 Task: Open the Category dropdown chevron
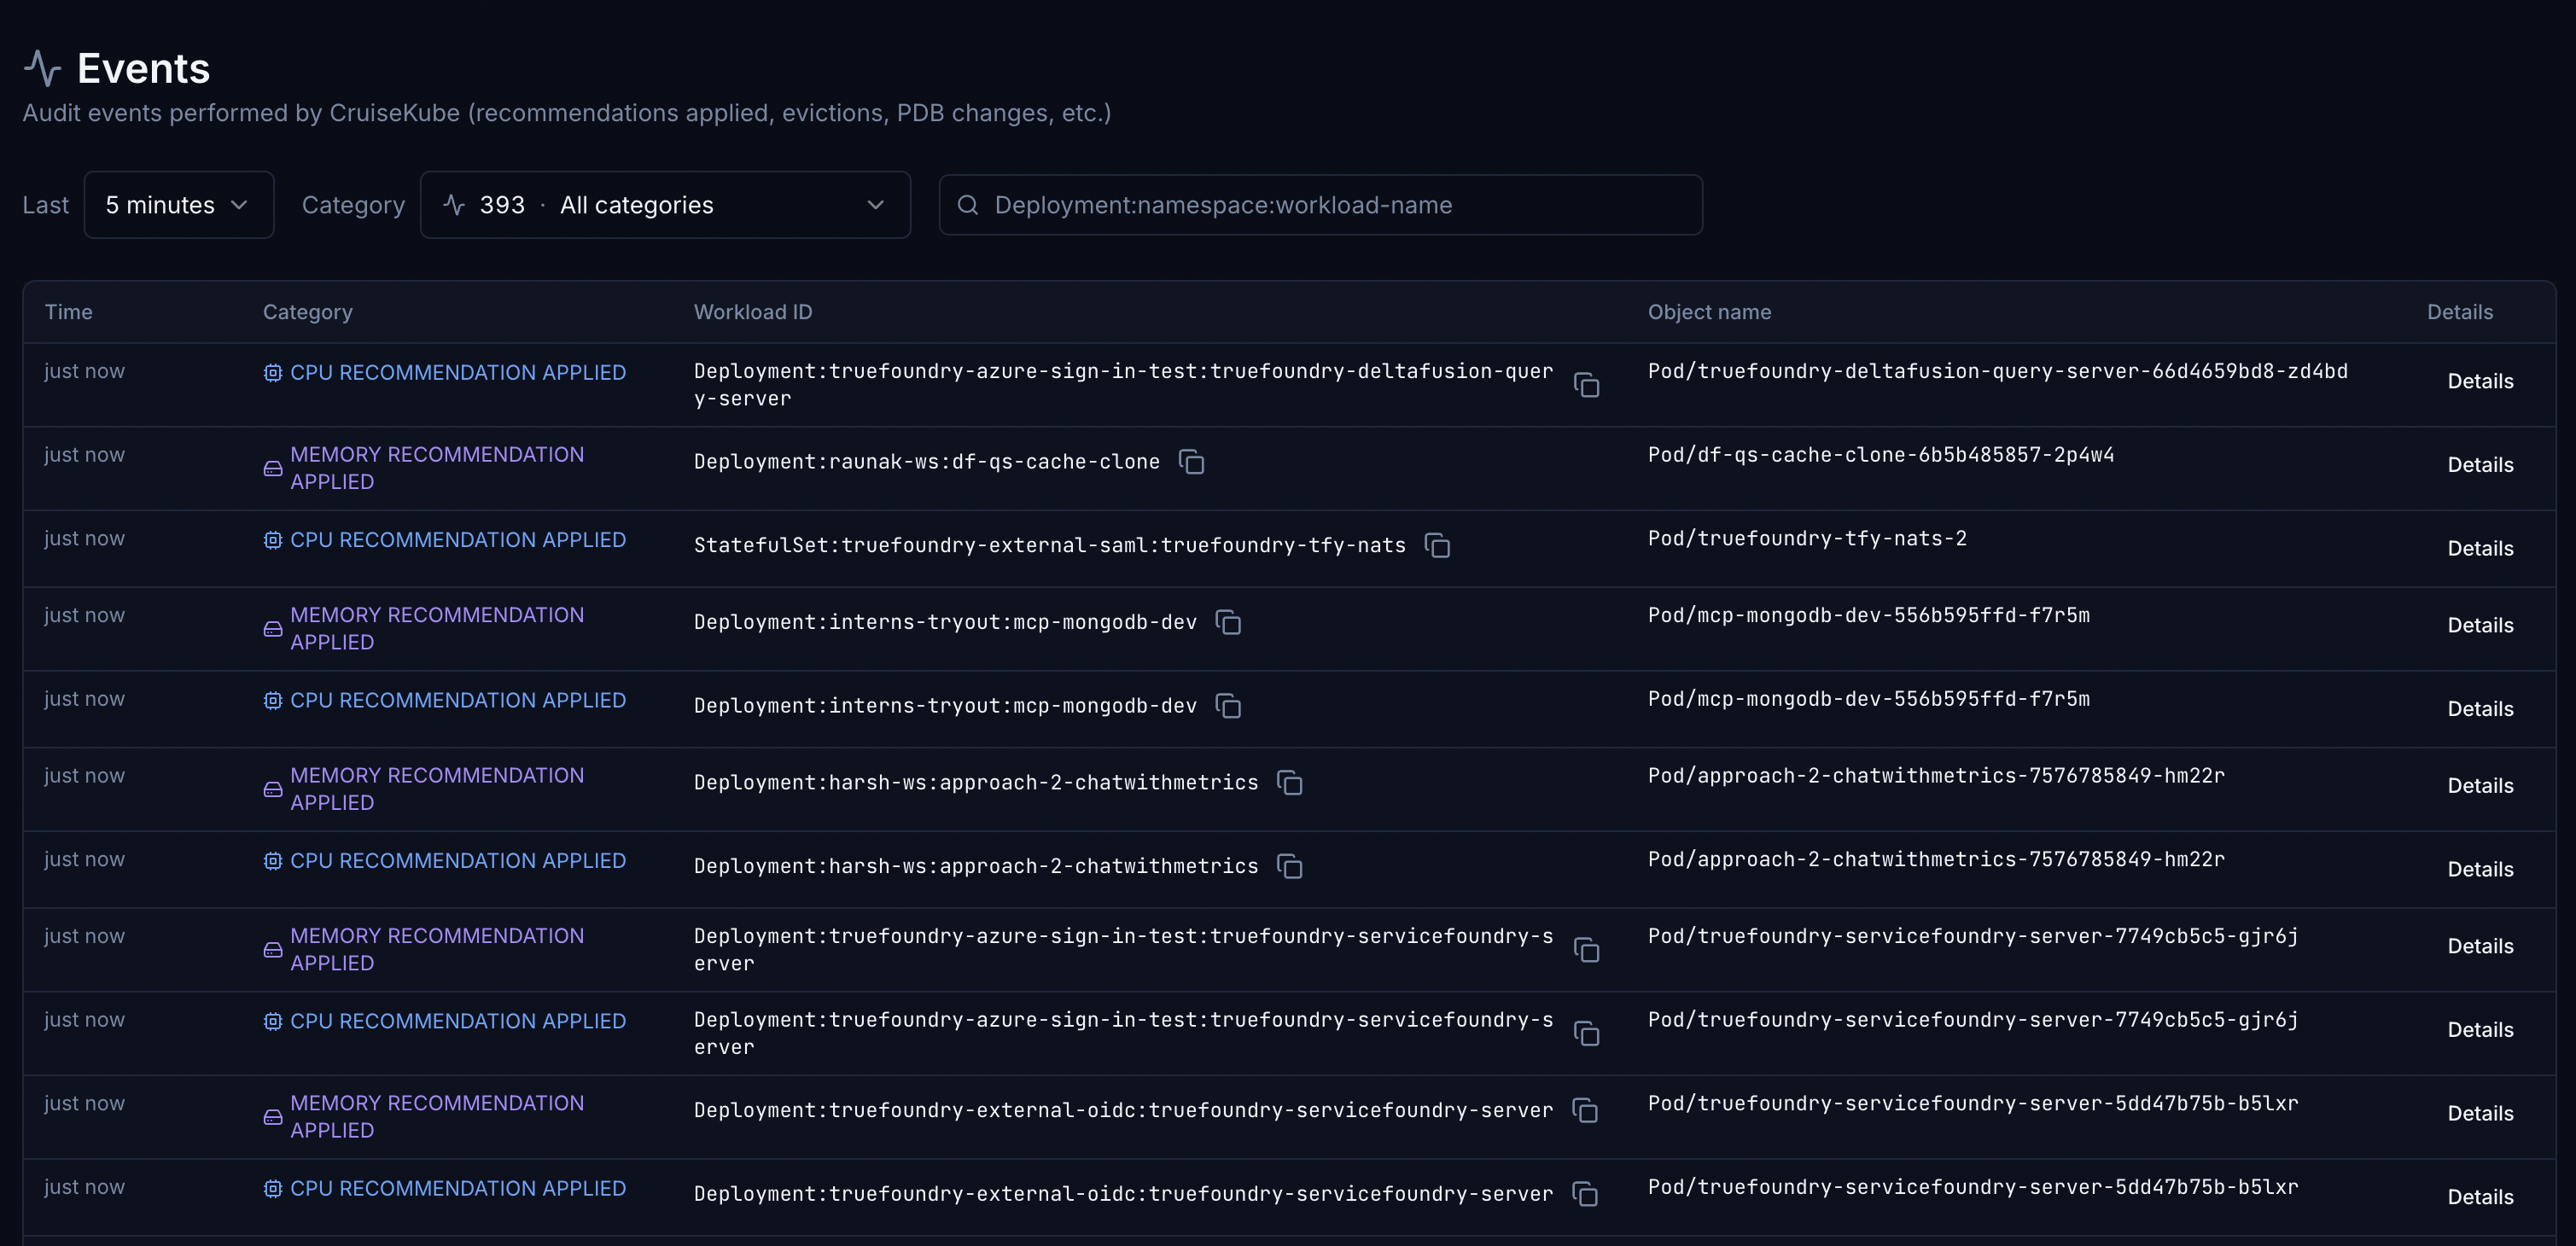(x=875, y=205)
